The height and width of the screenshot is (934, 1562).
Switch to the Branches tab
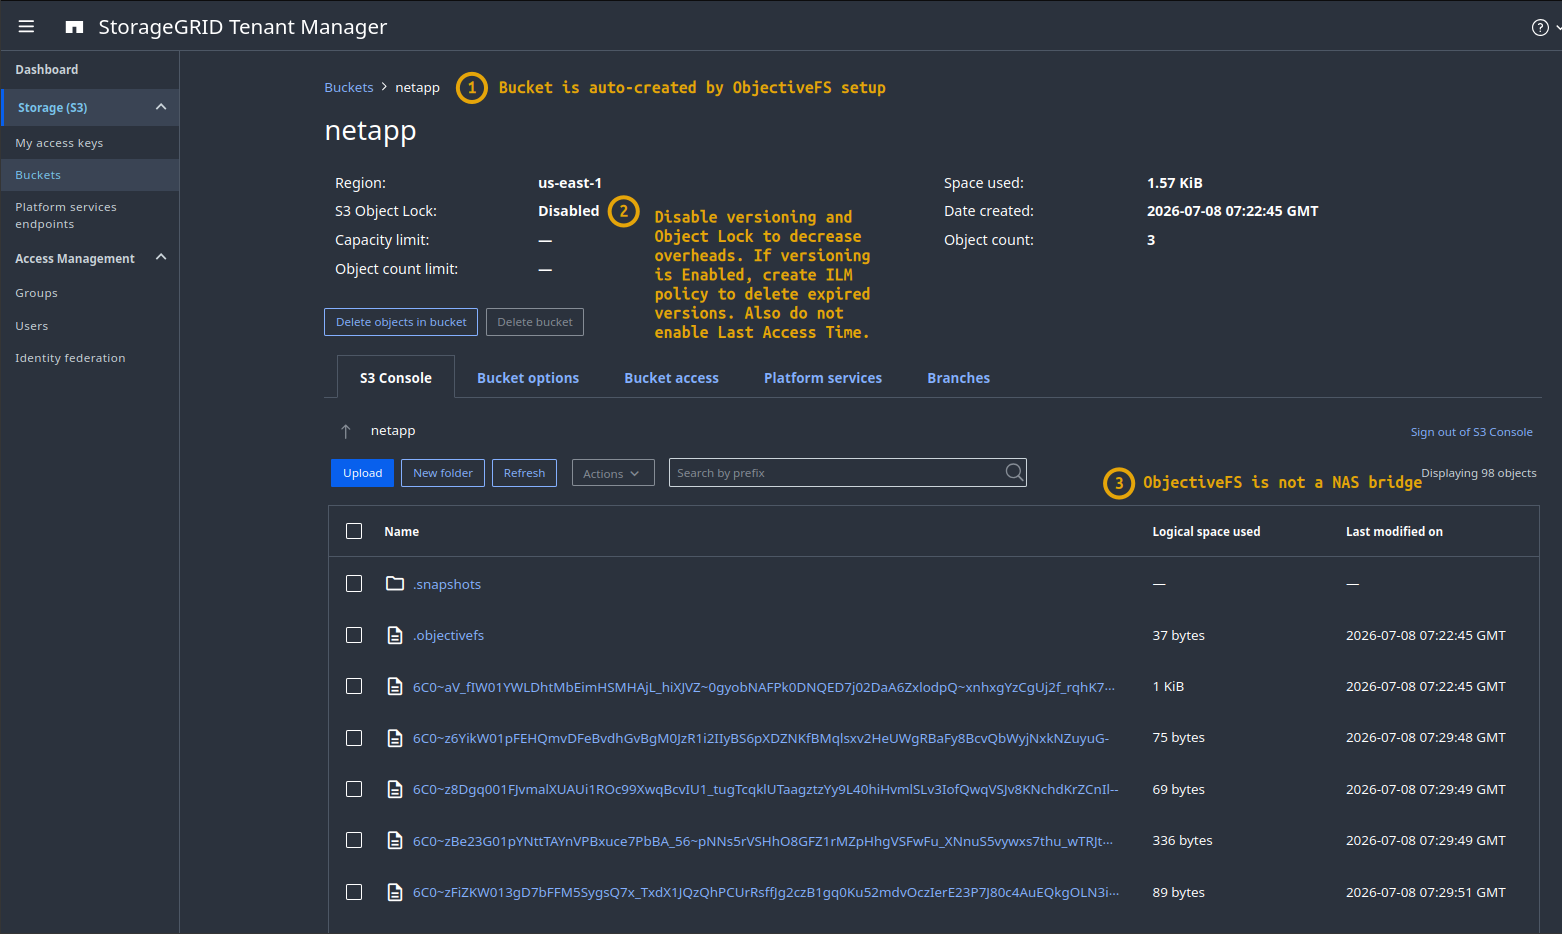958,378
